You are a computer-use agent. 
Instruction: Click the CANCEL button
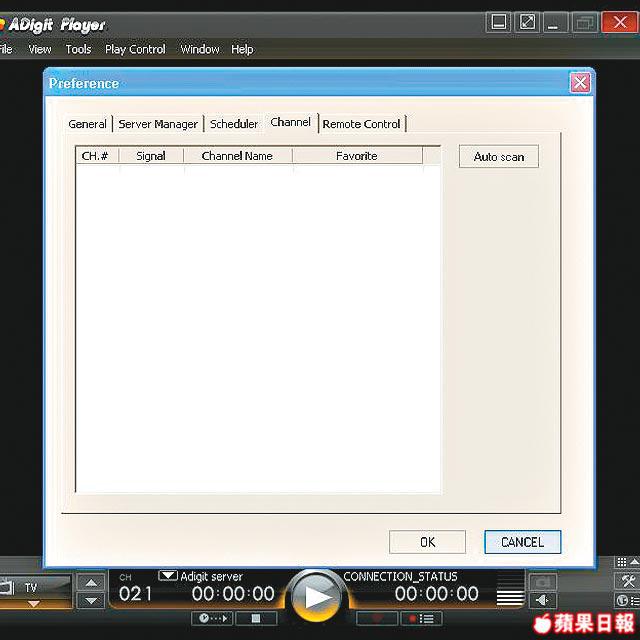[x=522, y=542]
